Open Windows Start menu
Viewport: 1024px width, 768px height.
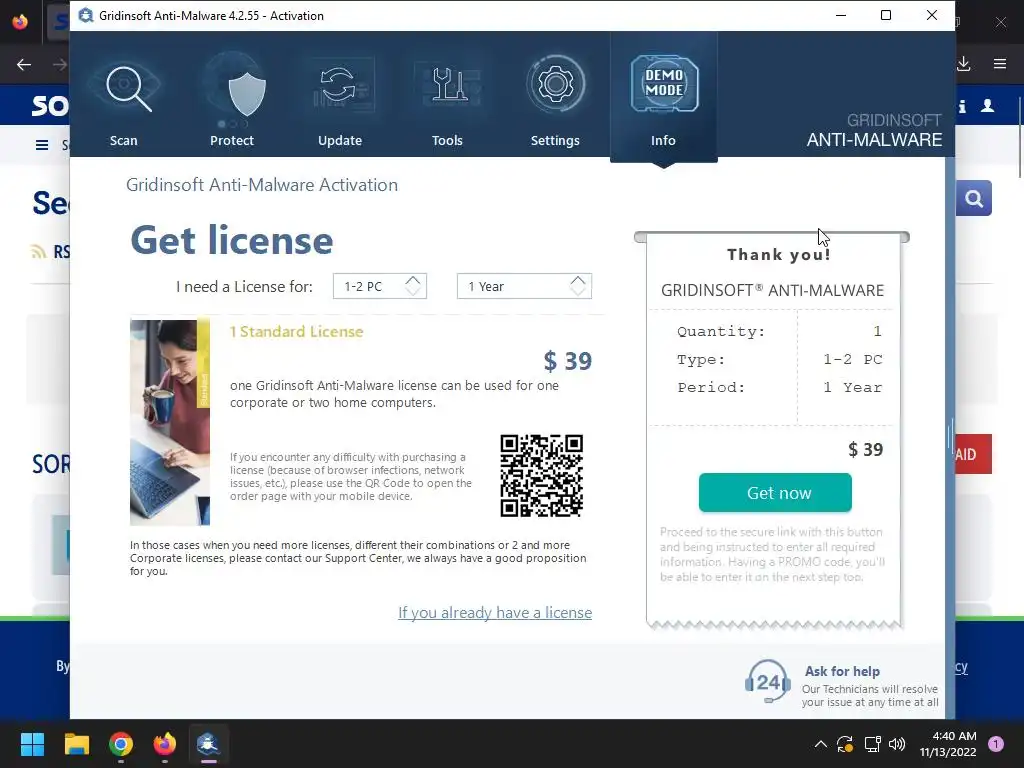(x=32, y=744)
